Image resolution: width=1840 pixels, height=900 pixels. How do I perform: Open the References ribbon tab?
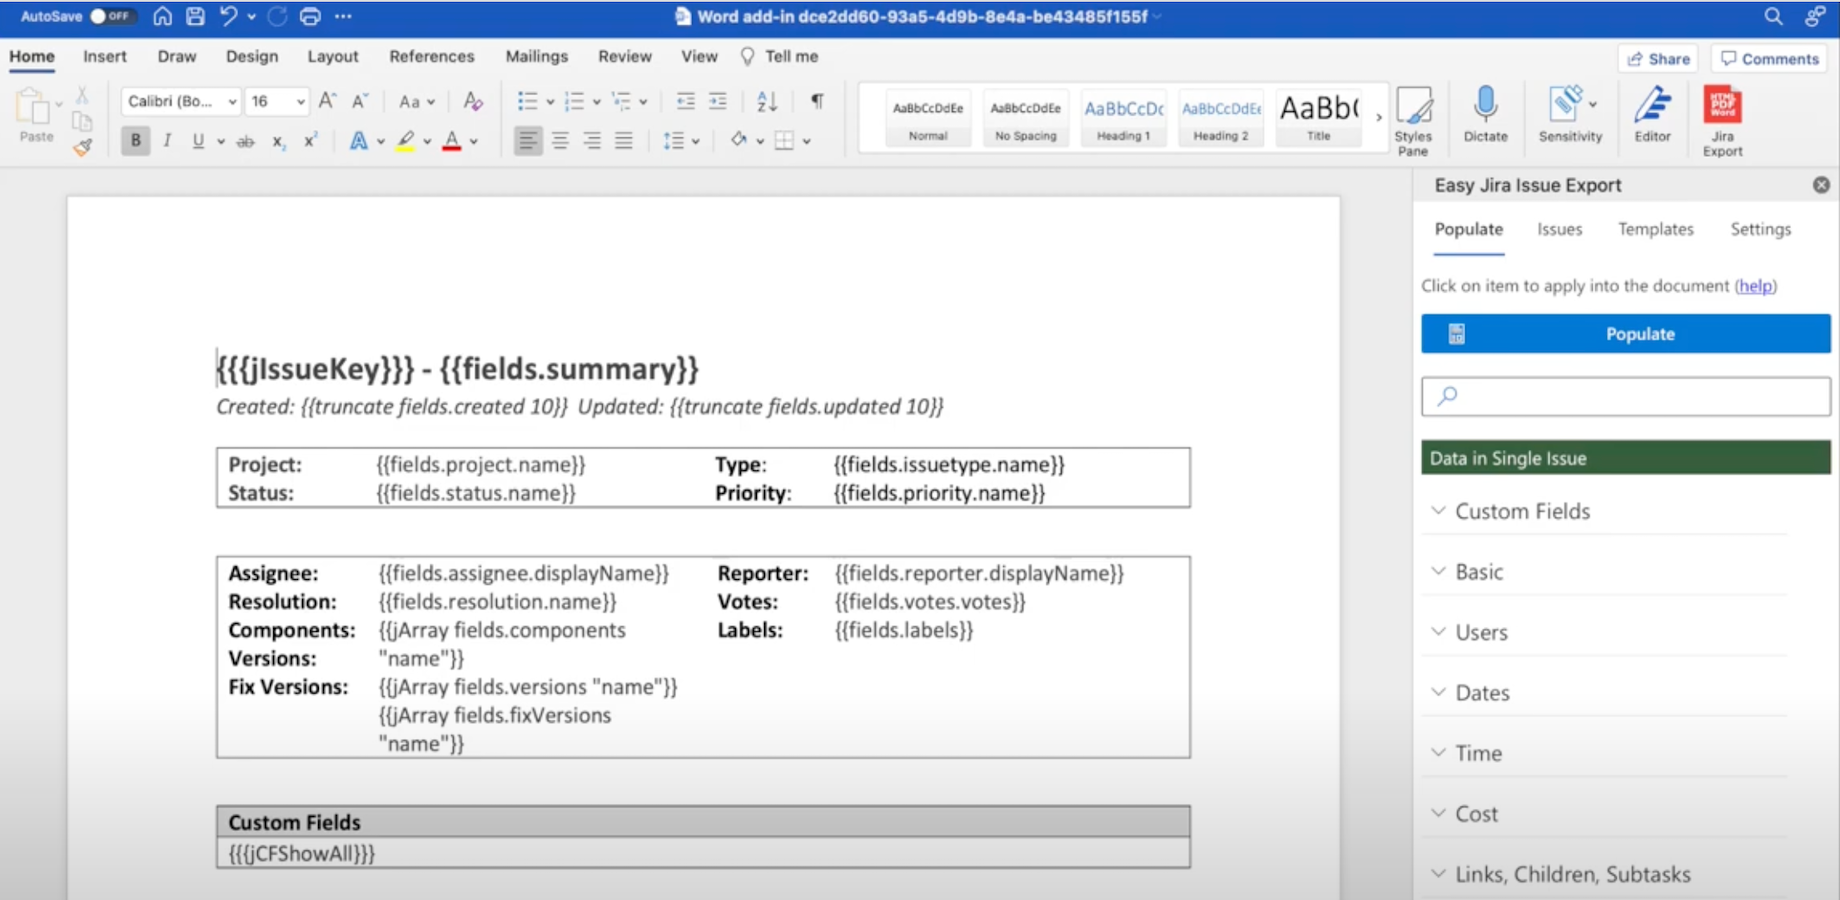[431, 56]
